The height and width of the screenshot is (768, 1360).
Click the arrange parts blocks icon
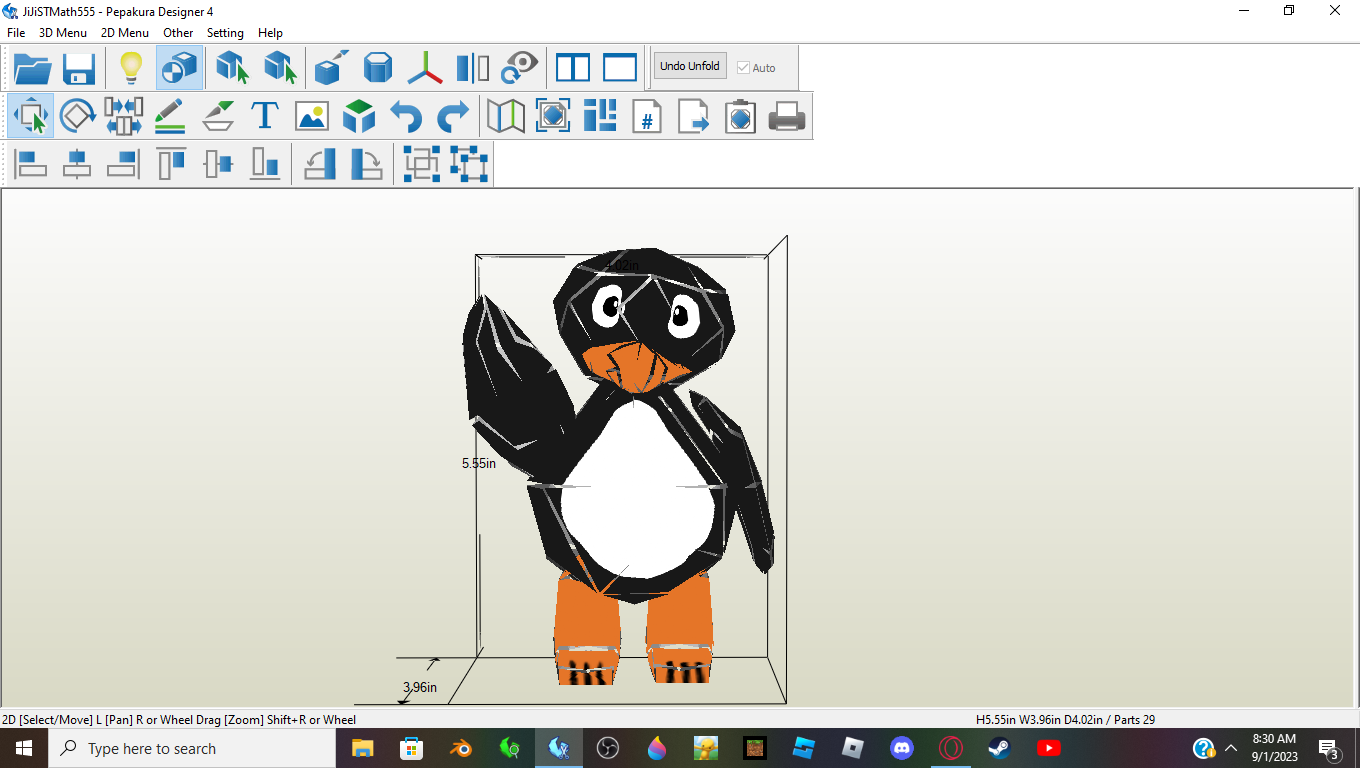600,116
